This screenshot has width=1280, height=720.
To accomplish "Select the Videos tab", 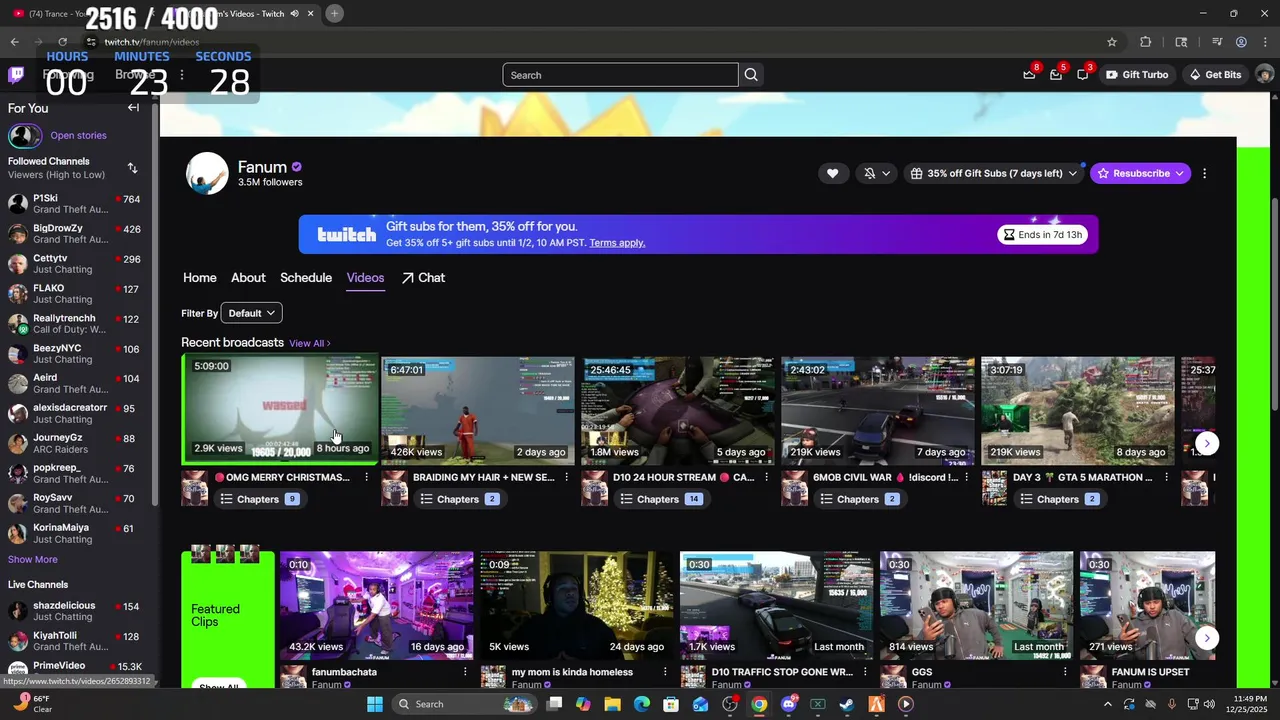I will click(x=365, y=278).
